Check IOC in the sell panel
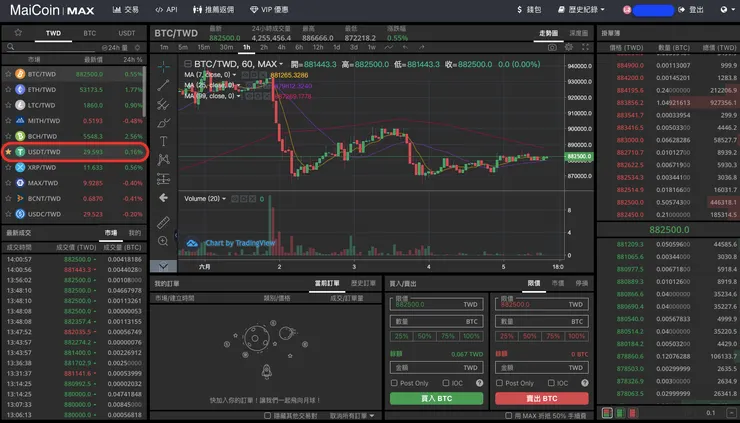 click(551, 383)
